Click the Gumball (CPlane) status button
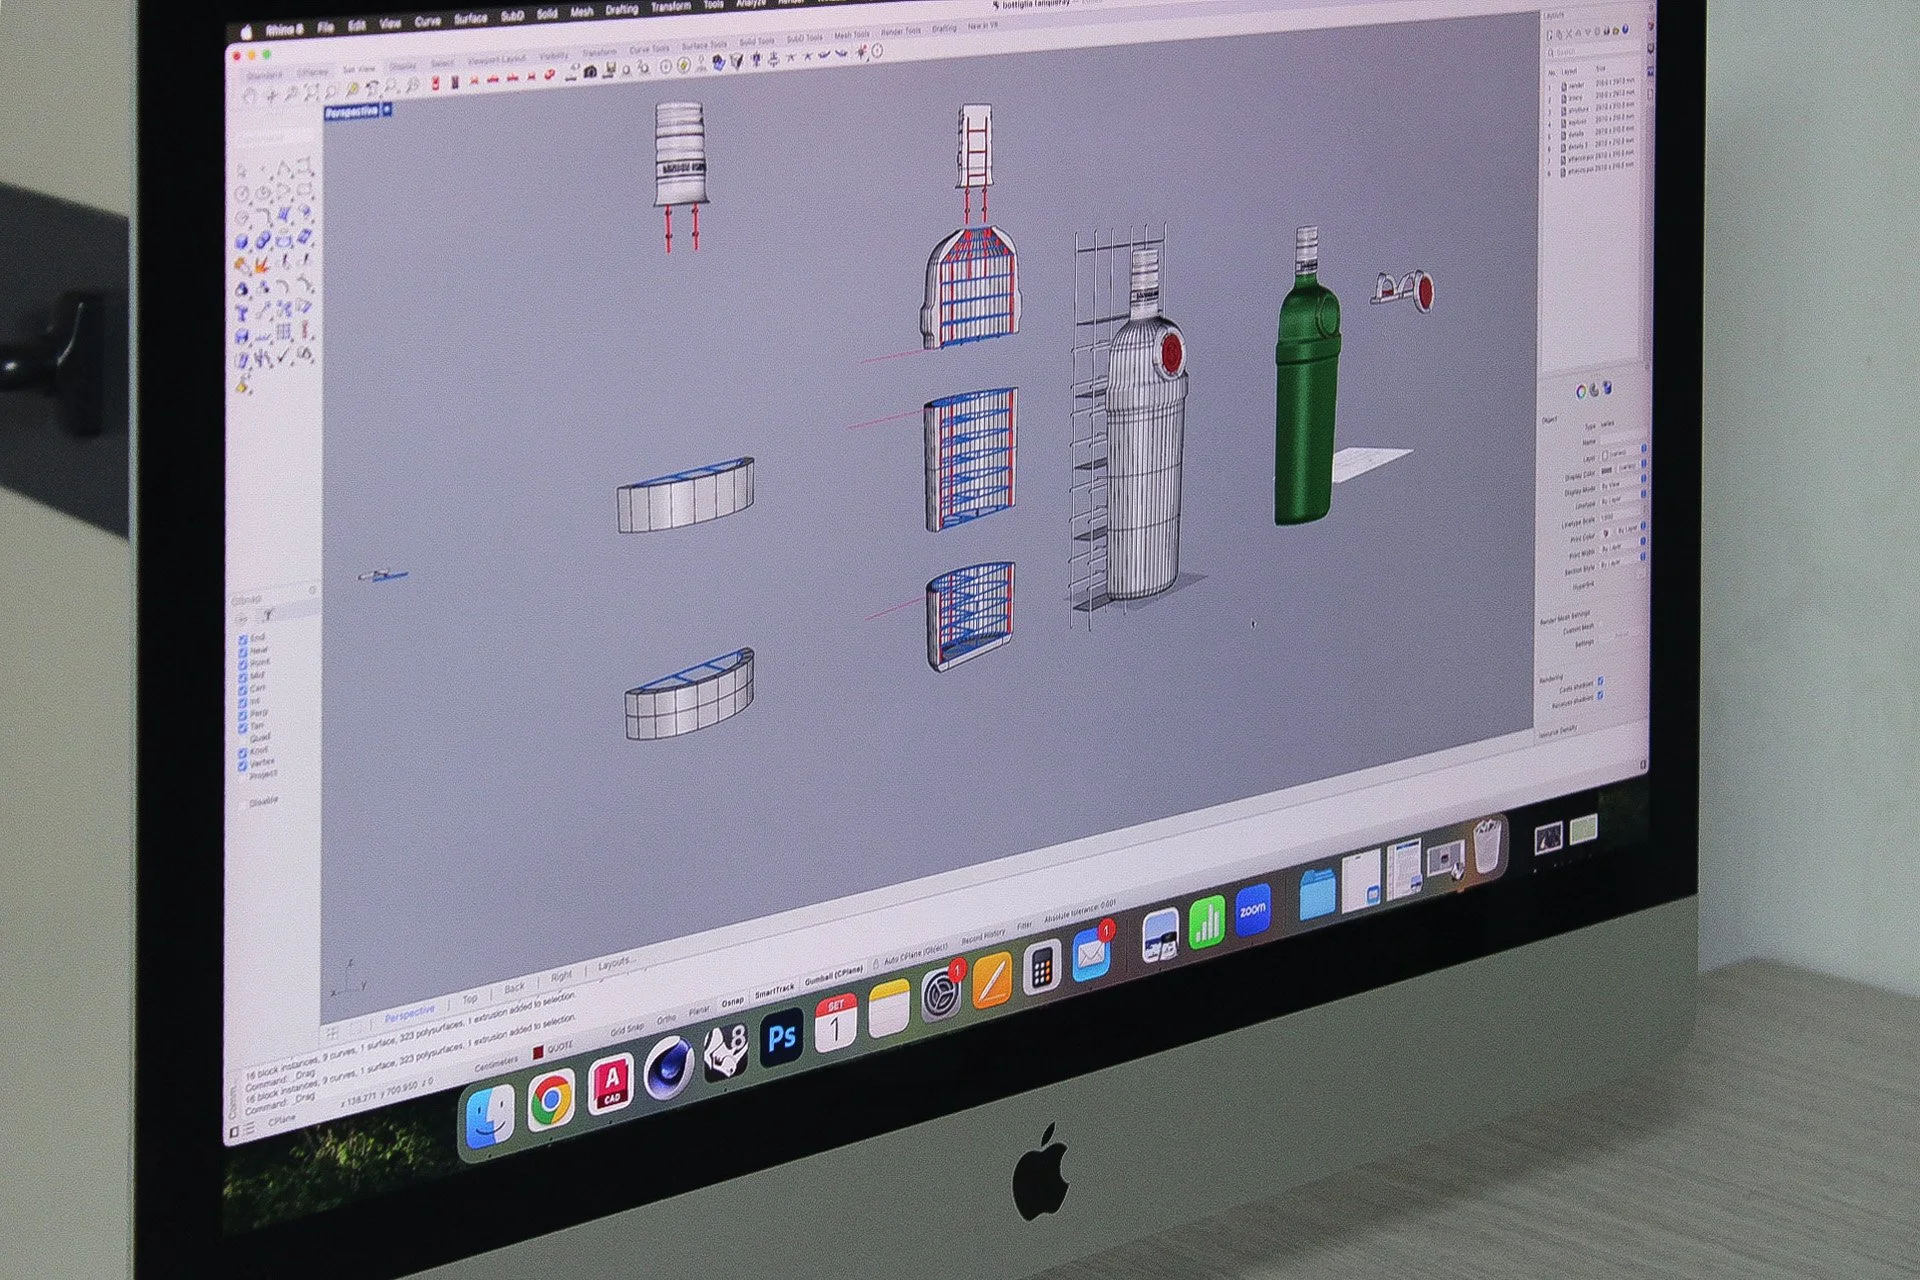This screenshot has height=1280, width=1920. click(834, 974)
